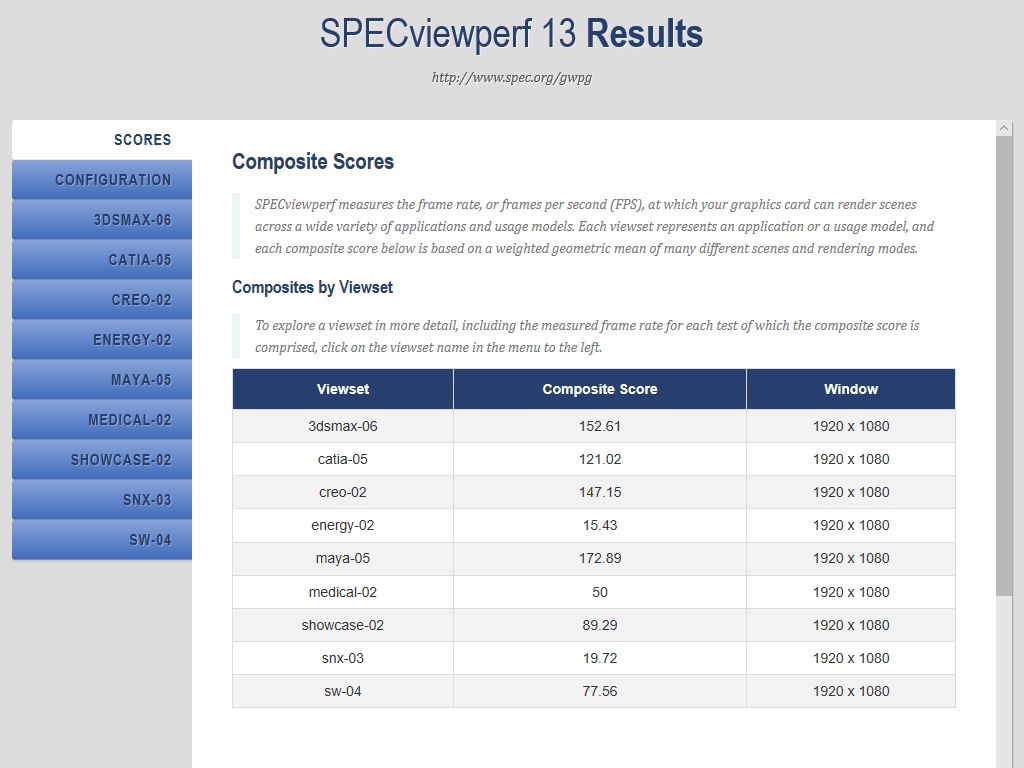Image resolution: width=1024 pixels, height=768 pixels.
Task: Select the CATIA-05 sidebar item
Action: coord(102,260)
